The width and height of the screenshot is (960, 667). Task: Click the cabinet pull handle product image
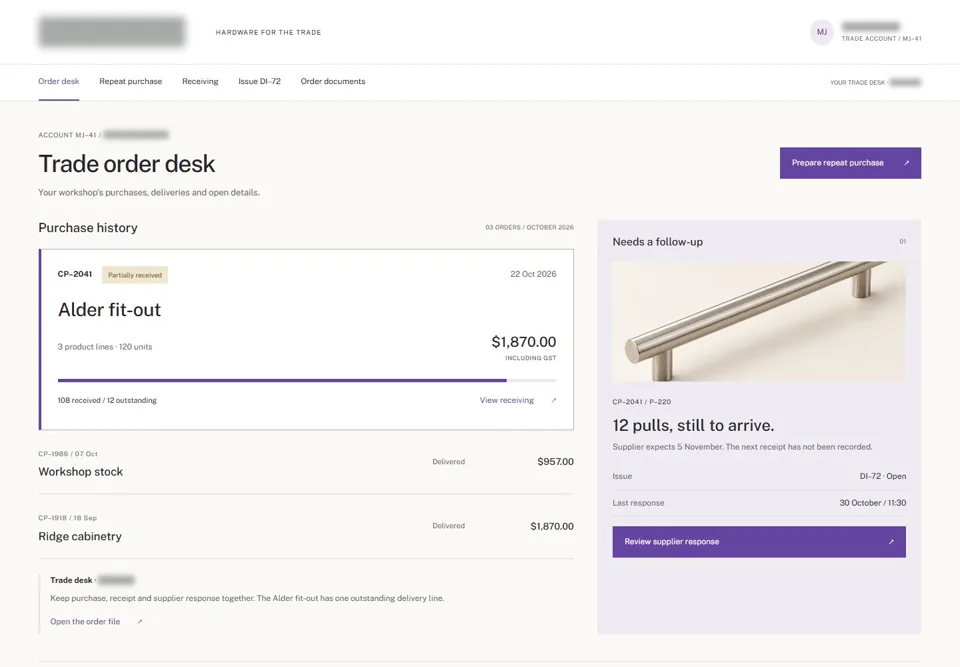pos(759,322)
